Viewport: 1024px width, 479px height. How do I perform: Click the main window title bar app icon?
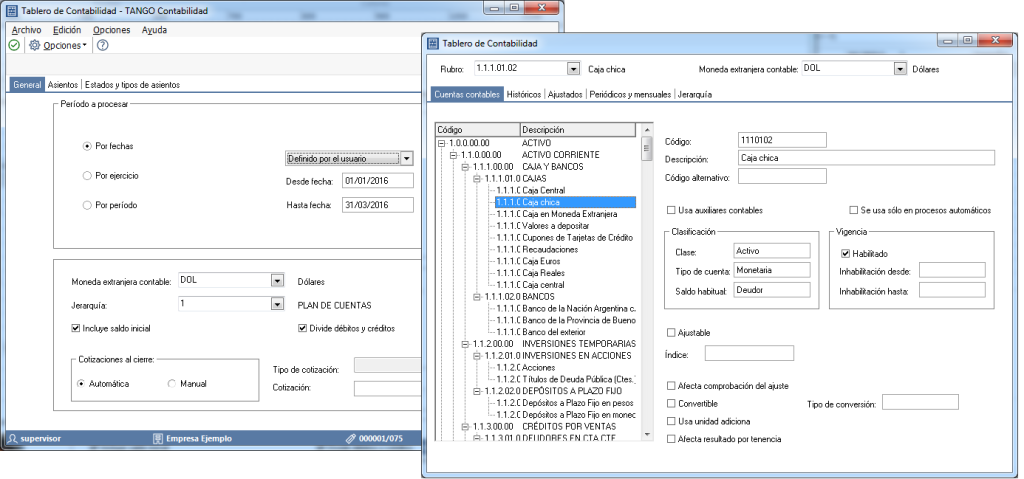(x=12, y=10)
